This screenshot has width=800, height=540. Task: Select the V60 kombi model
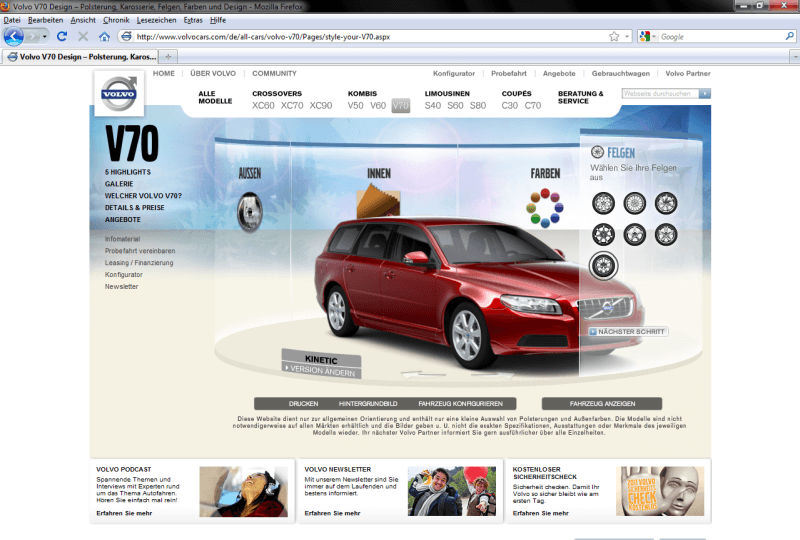(x=378, y=106)
